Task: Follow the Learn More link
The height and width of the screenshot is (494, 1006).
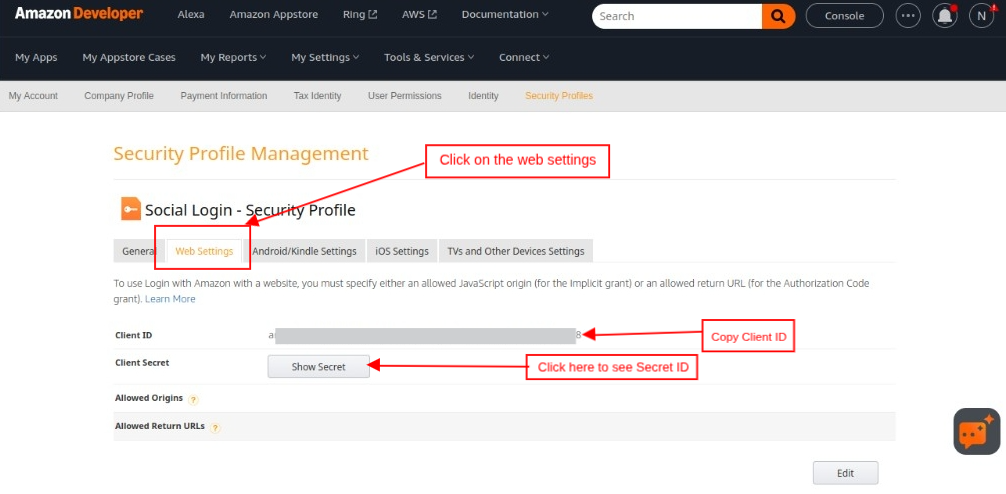Action: click(170, 299)
